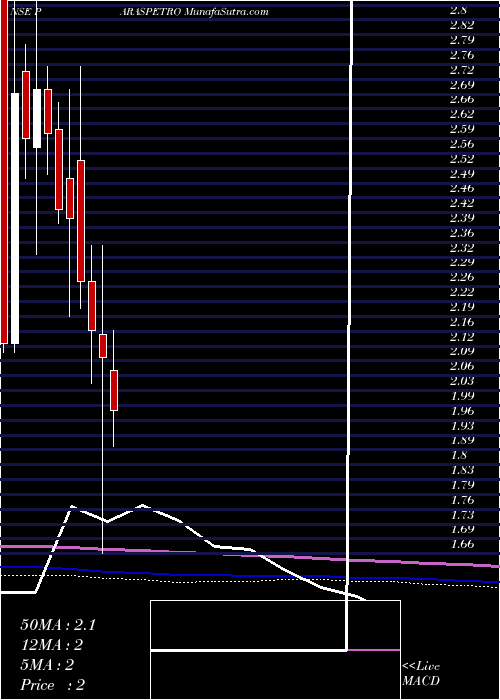Click the 2.52 price axis label

point(462,158)
